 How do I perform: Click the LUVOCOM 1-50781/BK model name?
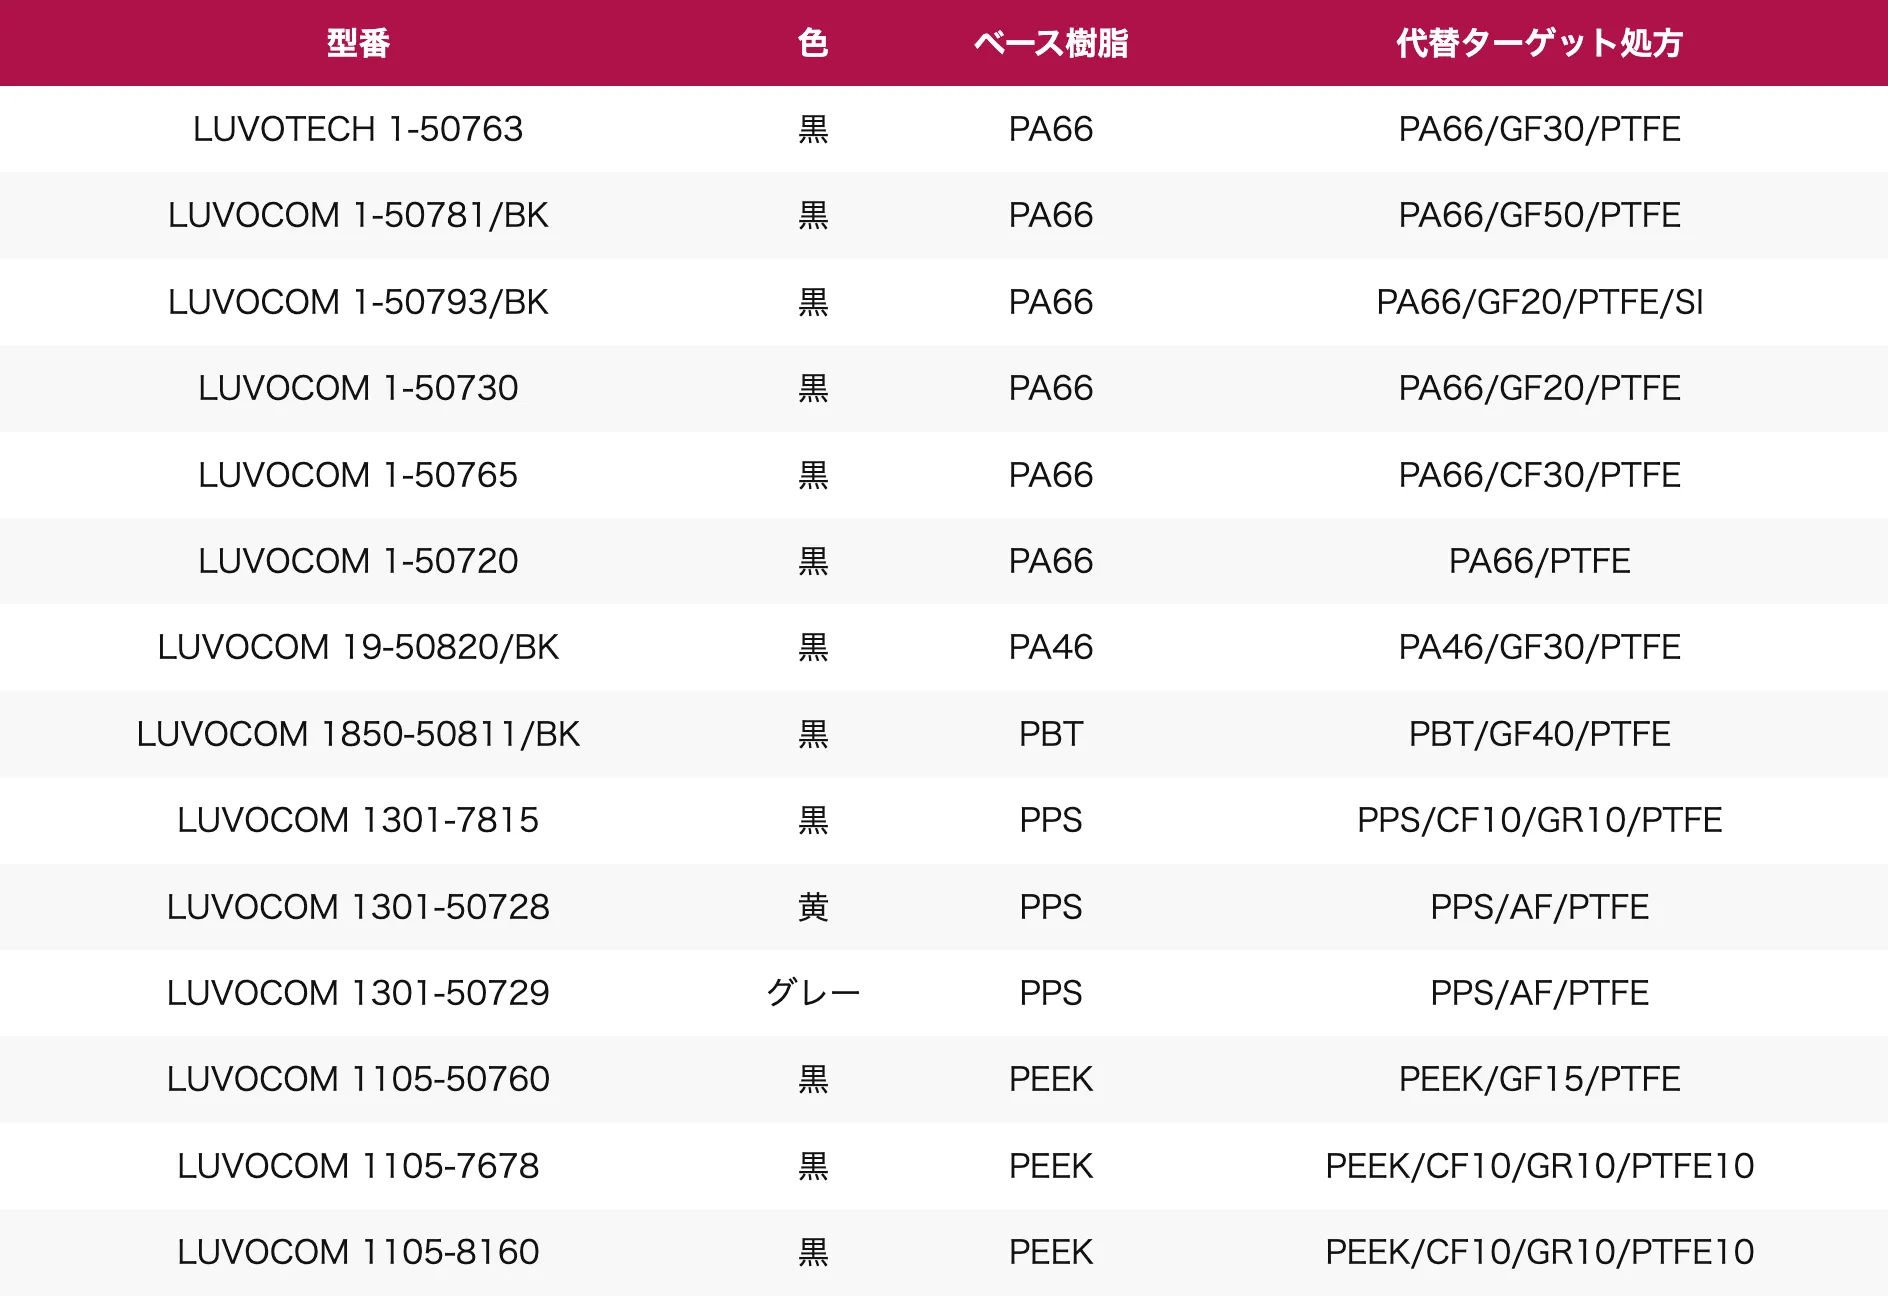358,215
